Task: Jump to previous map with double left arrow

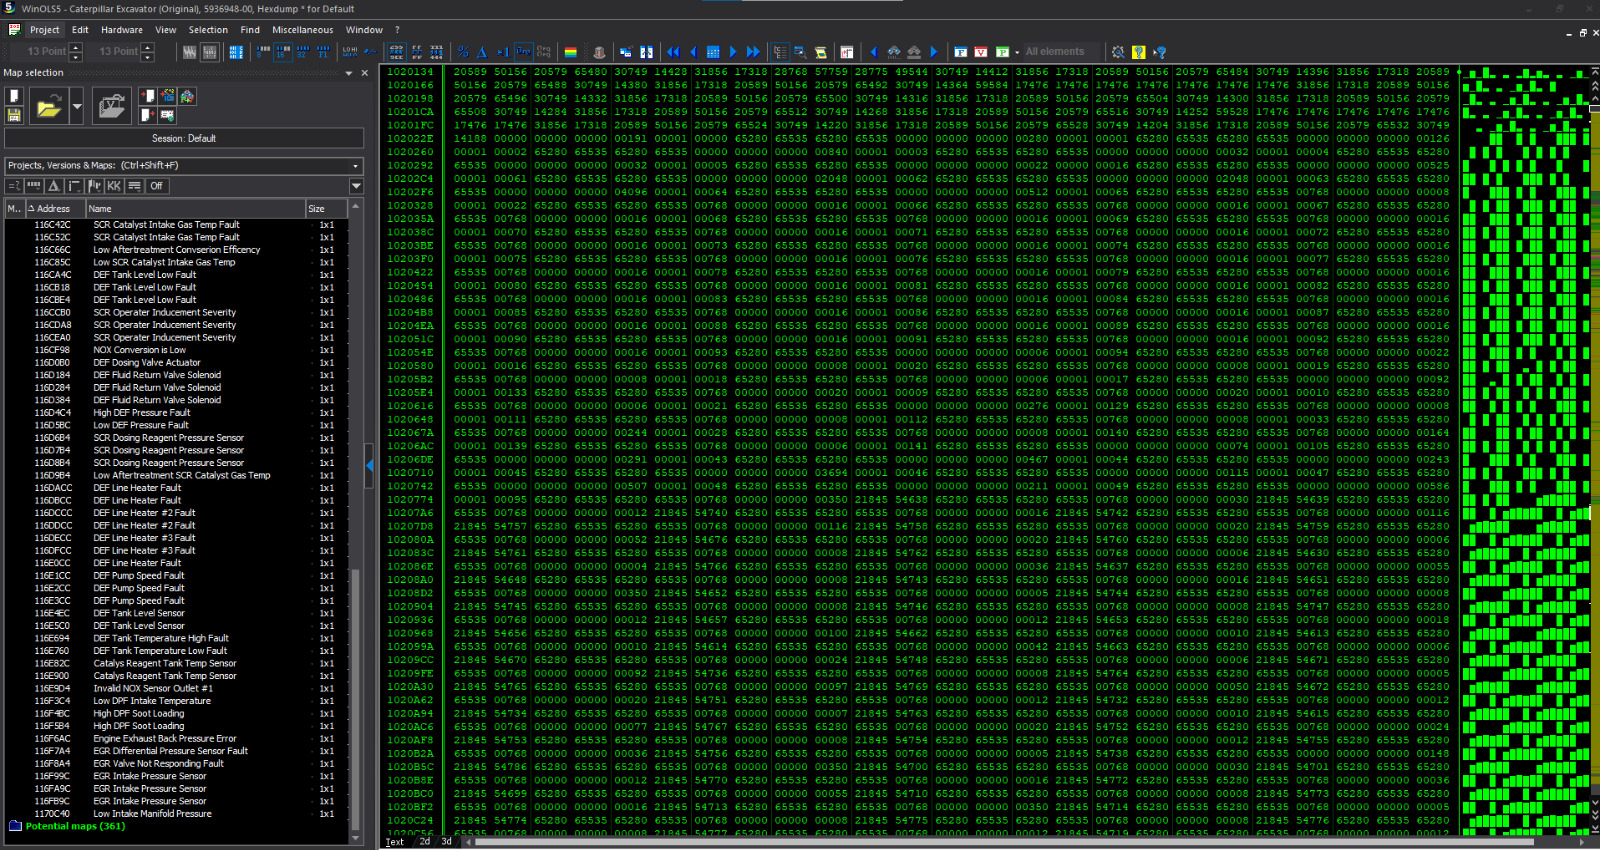Action: pos(673,52)
